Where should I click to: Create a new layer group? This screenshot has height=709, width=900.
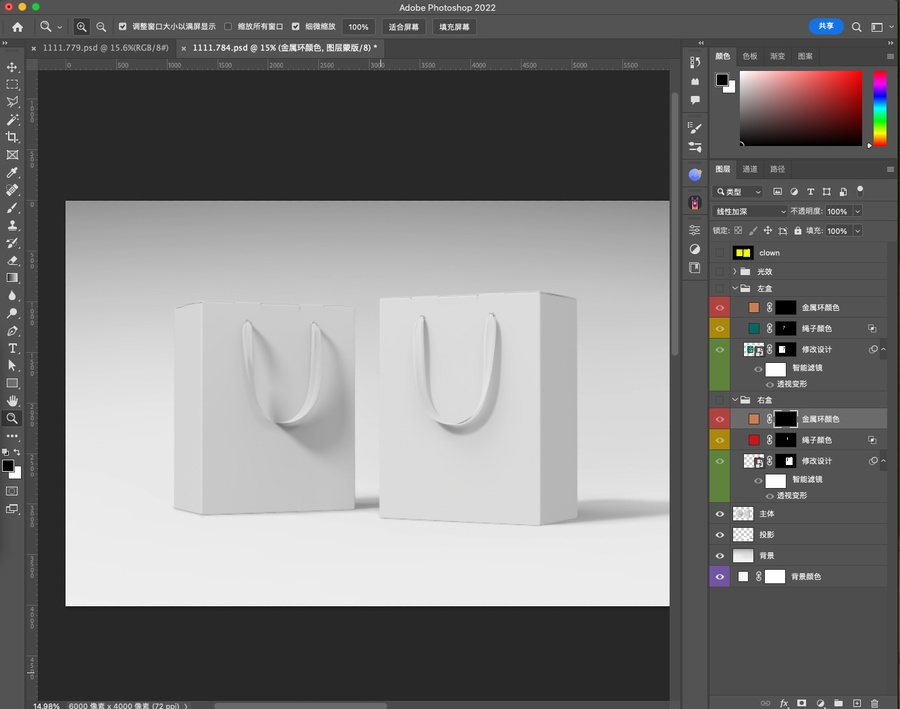click(839, 703)
